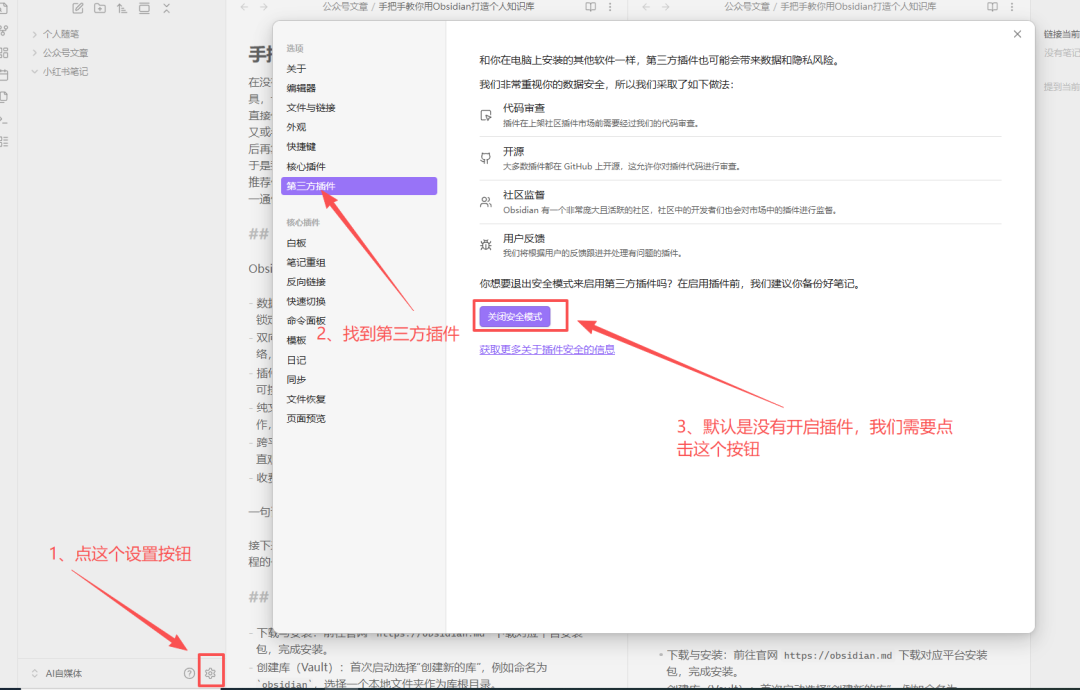This screenshot has height=690, width=1080.
Task: Click the change sort order icon
Action: 122,8
